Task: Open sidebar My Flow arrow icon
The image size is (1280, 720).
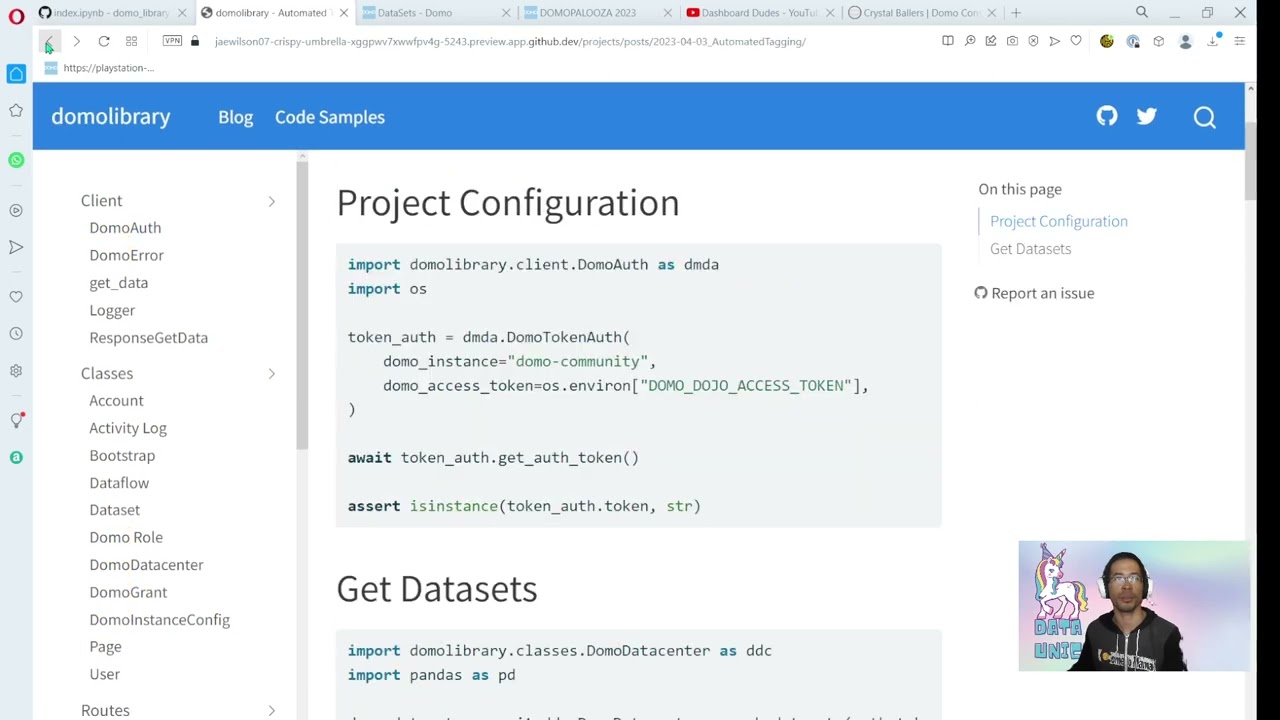Action: [x=16, y=247]
